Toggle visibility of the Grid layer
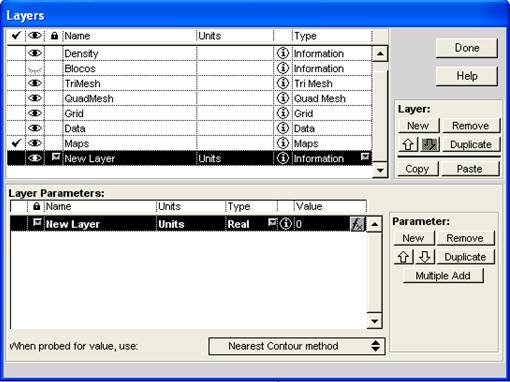This screenshot has height=382, width=510. [x=35, y=113]
